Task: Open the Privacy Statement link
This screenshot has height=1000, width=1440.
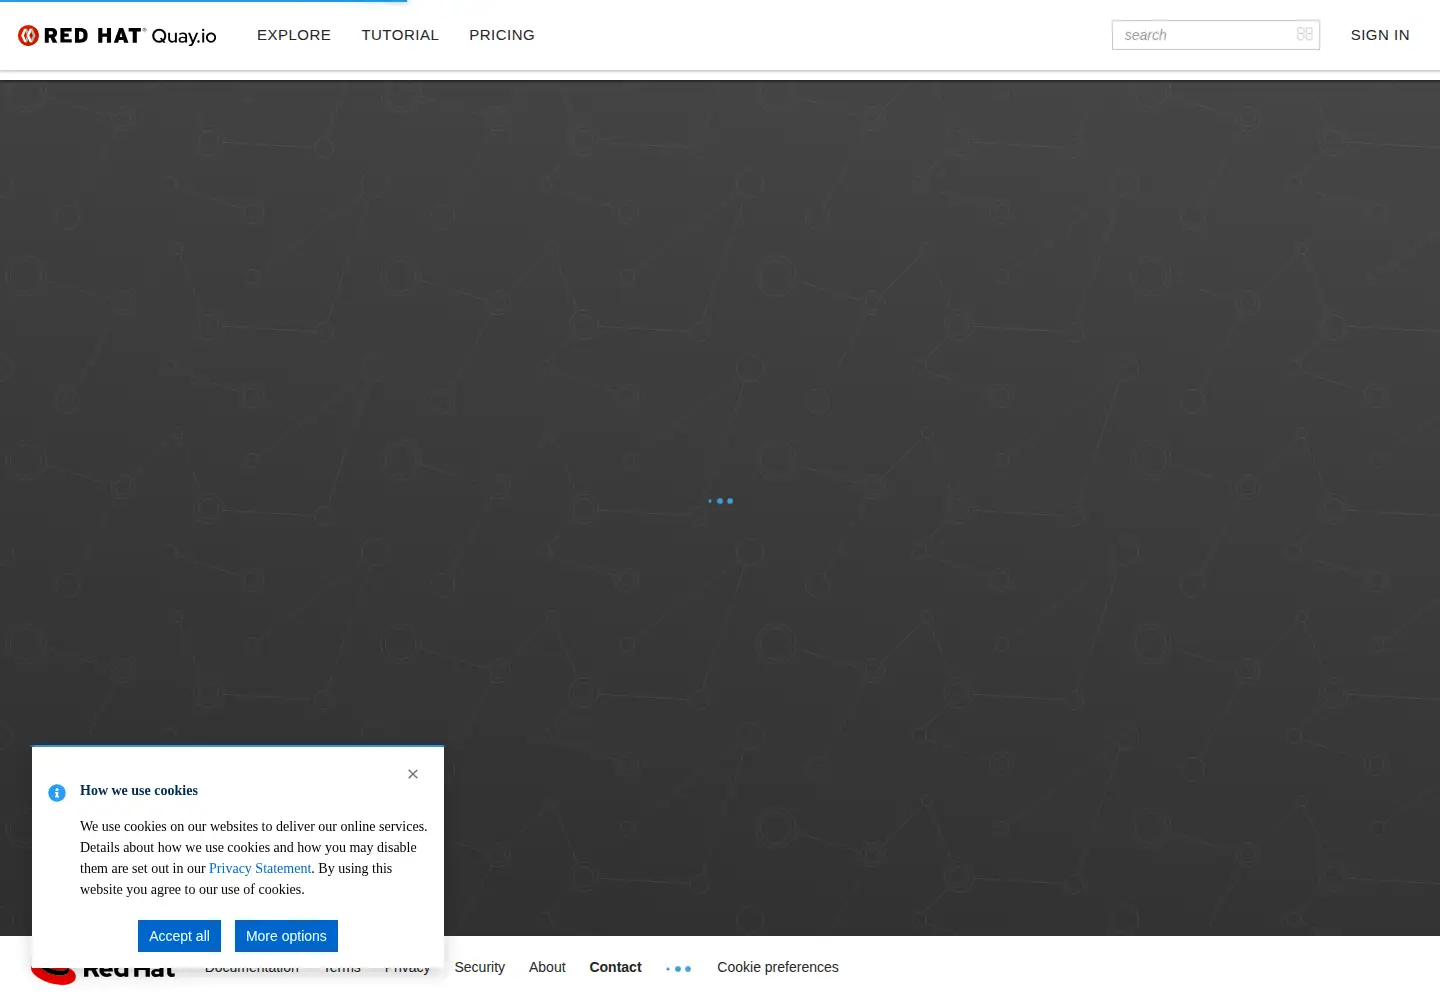Action: point(260,868)
